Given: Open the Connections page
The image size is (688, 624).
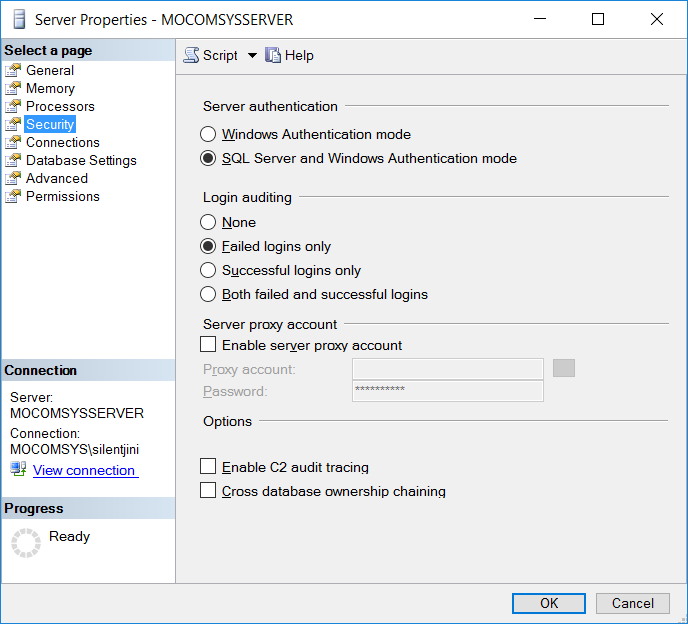Looking at the screenshot, I should pos(63,142).
